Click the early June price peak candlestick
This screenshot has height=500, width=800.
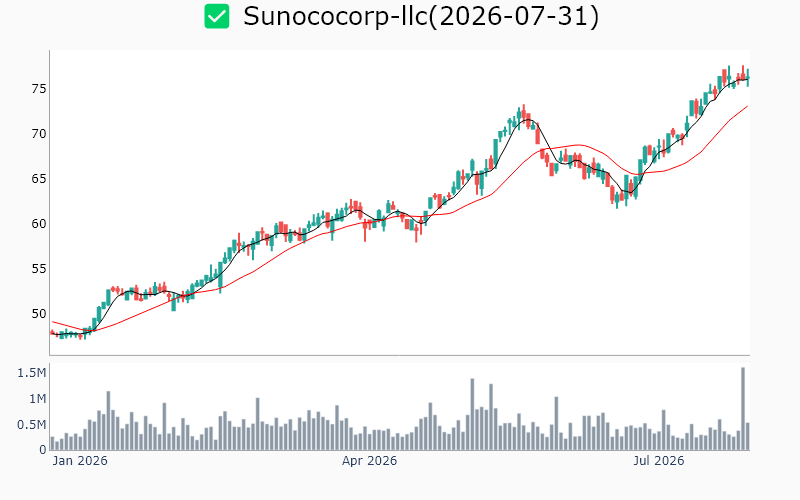523,113
